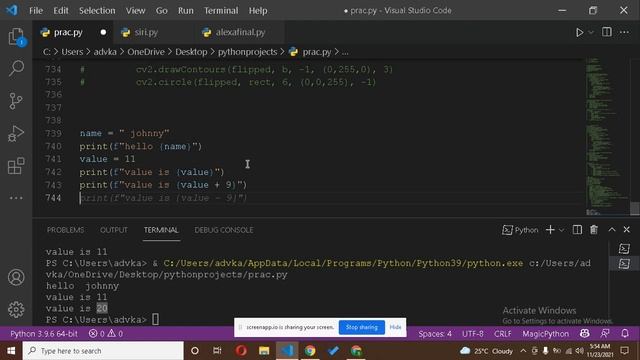This screenshot has width=640, height=360.
Task: Click the prac.py breadcrumb segment
Action: tap(317, 52)
